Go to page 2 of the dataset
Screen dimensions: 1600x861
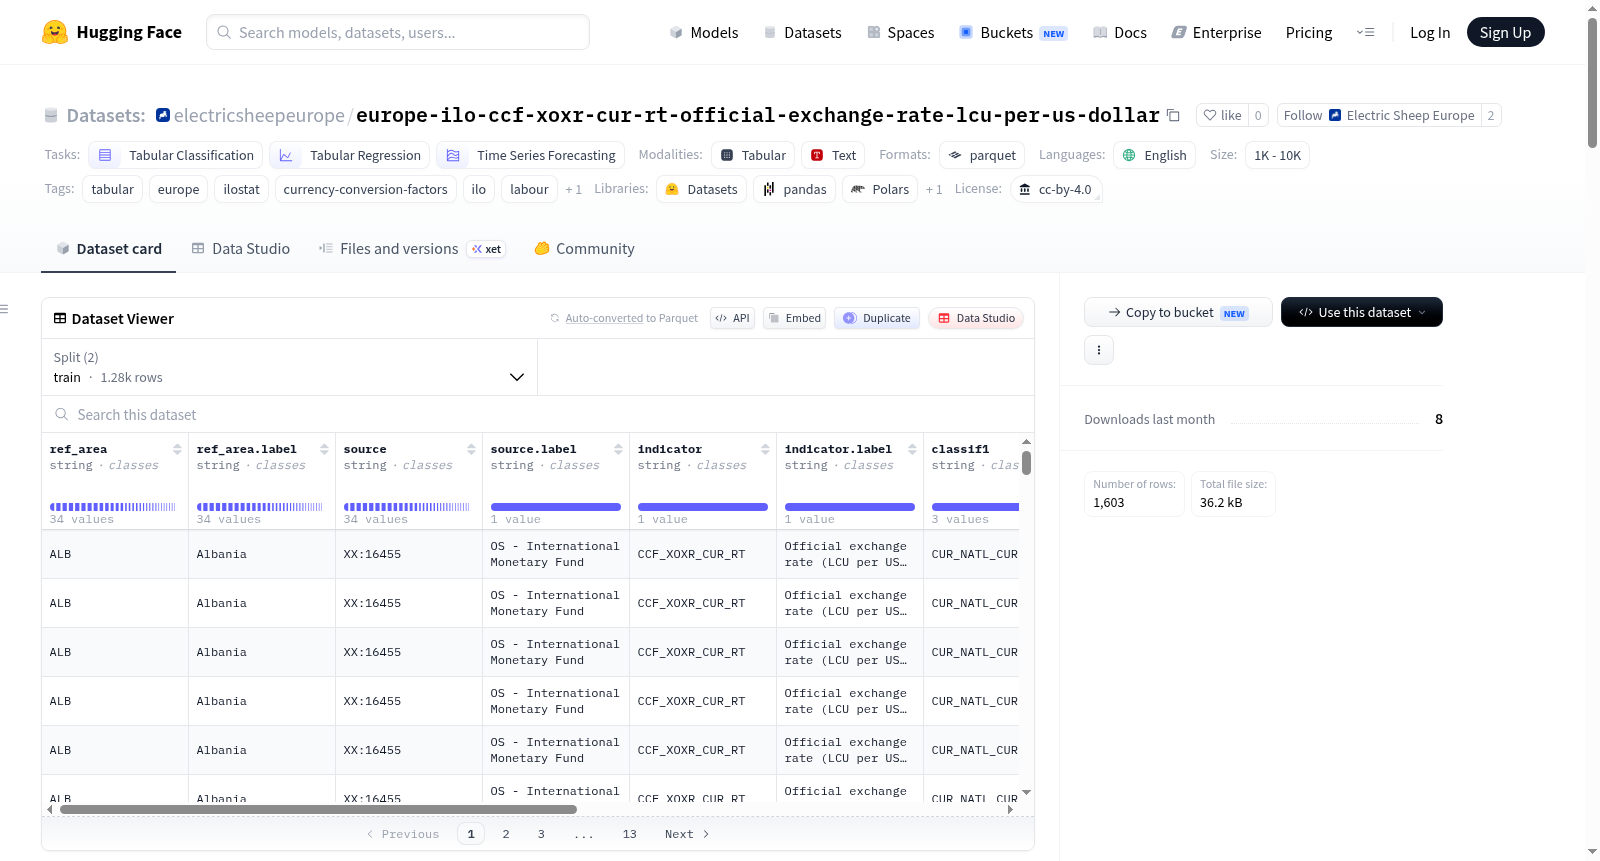[x=506, y=834]
